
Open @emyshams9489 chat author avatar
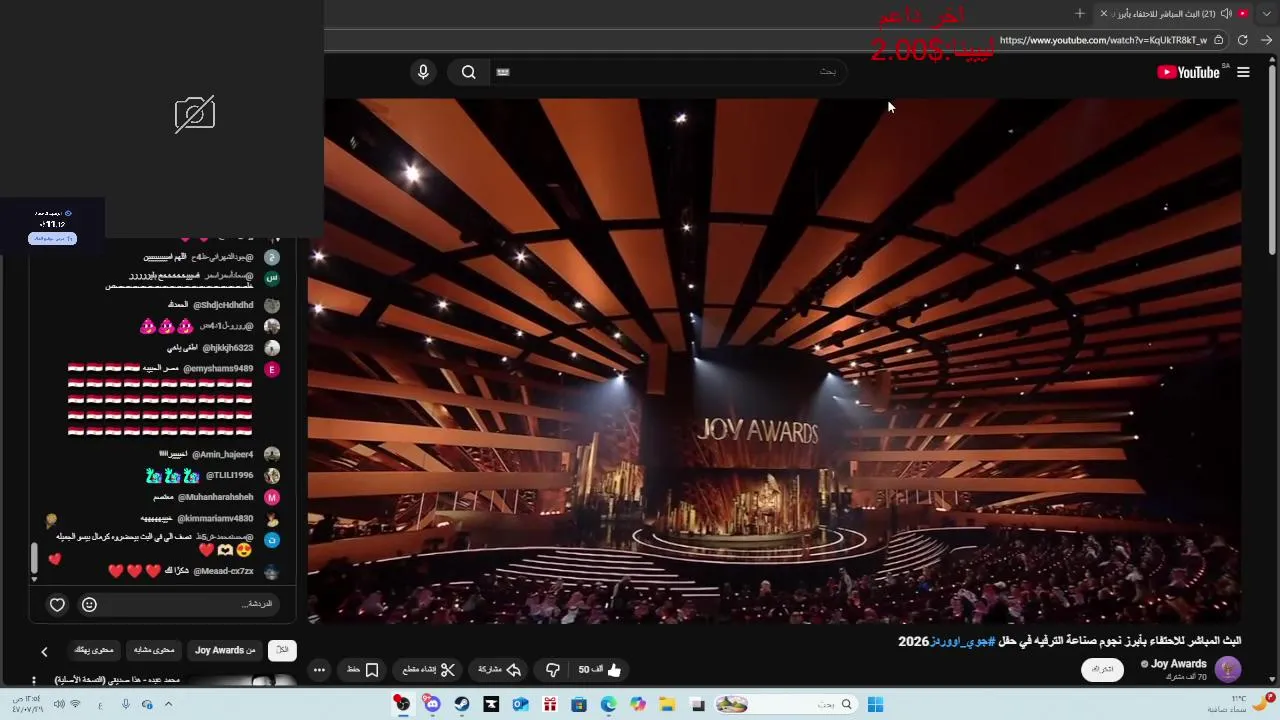[x=272, y=370]
